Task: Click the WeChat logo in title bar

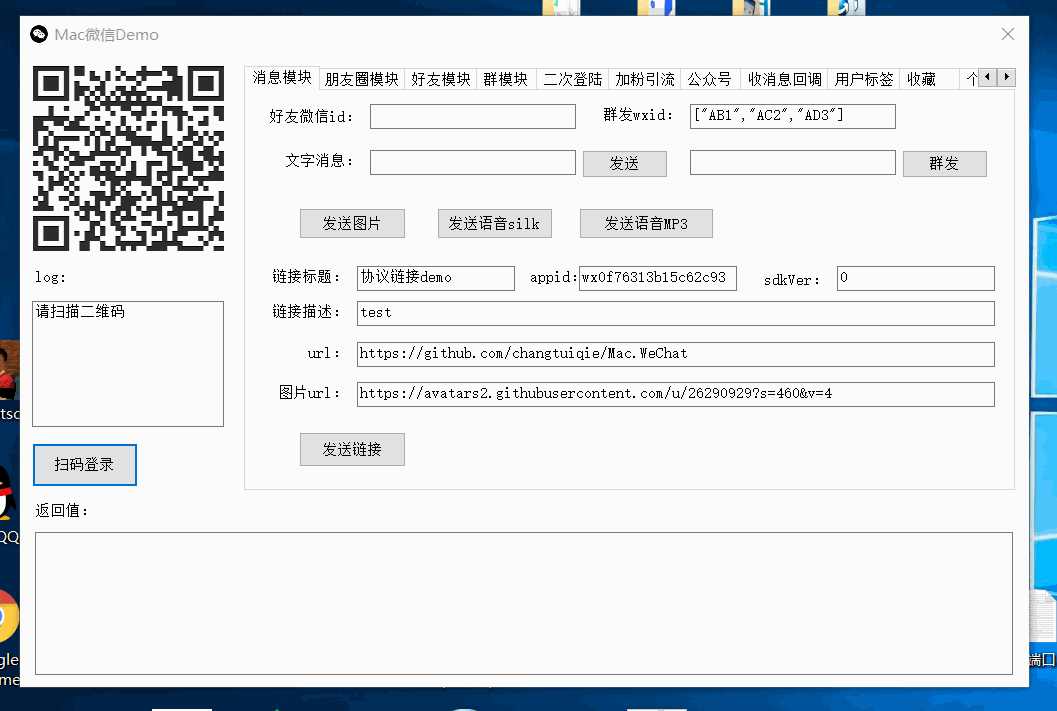Action: pyautogui.click(x=39, y=34)
